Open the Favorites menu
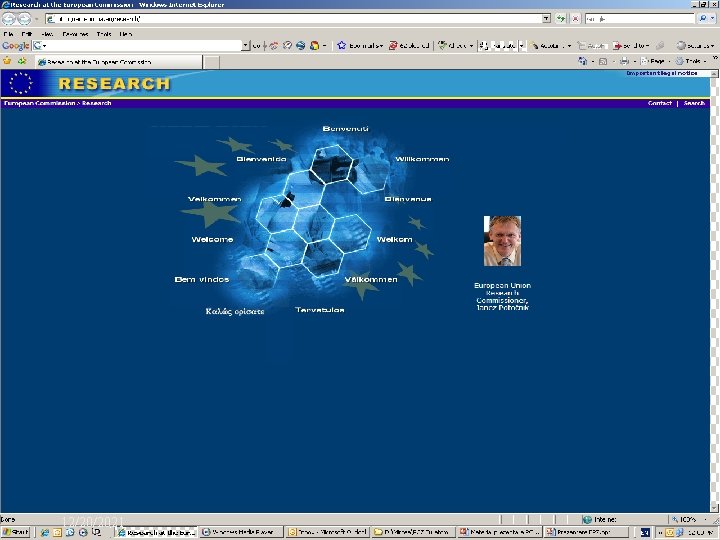The image size is (720, 540). pyautogui.click(x=75, y=34)
